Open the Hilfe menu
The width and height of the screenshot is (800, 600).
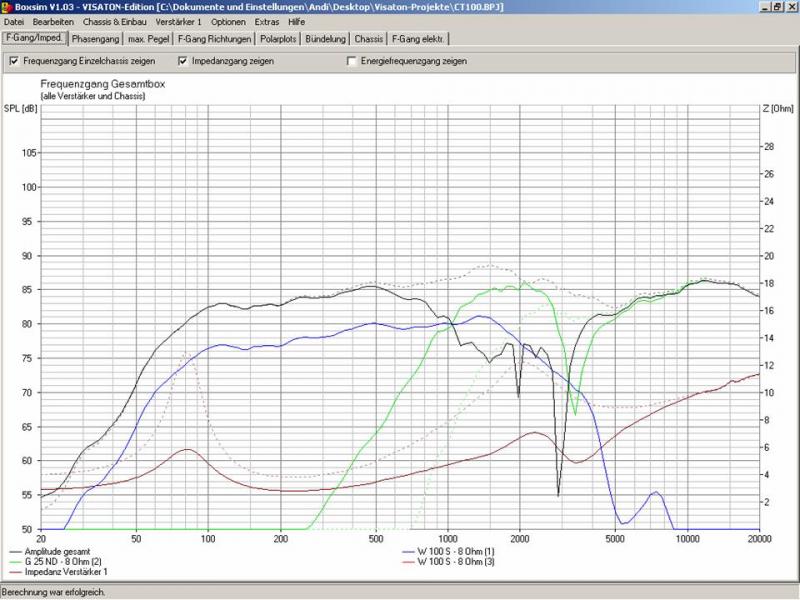(297, 21)
